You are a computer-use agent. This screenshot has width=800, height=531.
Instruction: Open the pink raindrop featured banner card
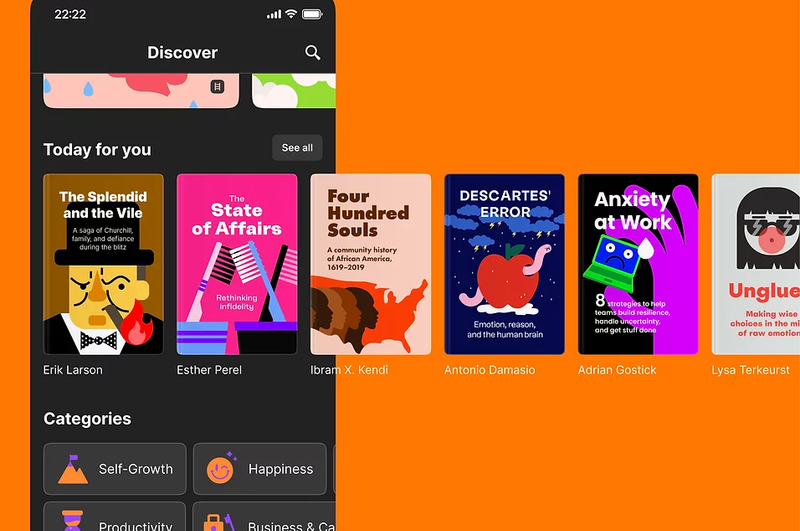coord(141,90)
